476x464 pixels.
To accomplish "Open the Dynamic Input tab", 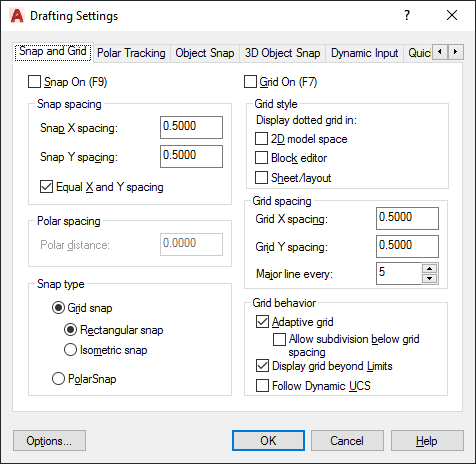I will pyautogui.click(x=364, y=53).
